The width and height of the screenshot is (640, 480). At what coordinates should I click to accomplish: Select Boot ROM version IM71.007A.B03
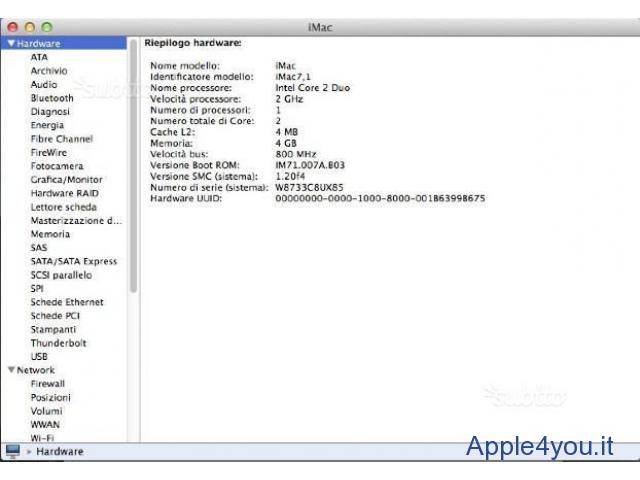(x=310, y=165)
